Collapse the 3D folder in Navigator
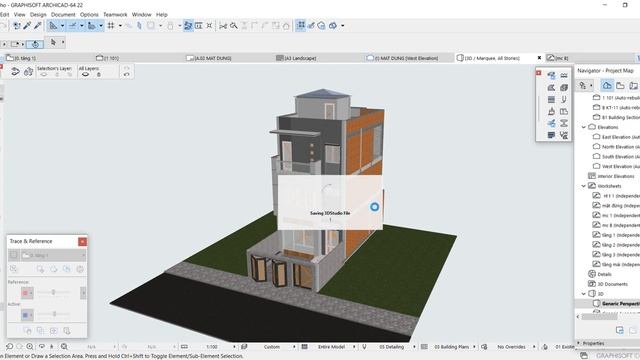This screenshot has width=640, height=360. [x=584, y=294]
